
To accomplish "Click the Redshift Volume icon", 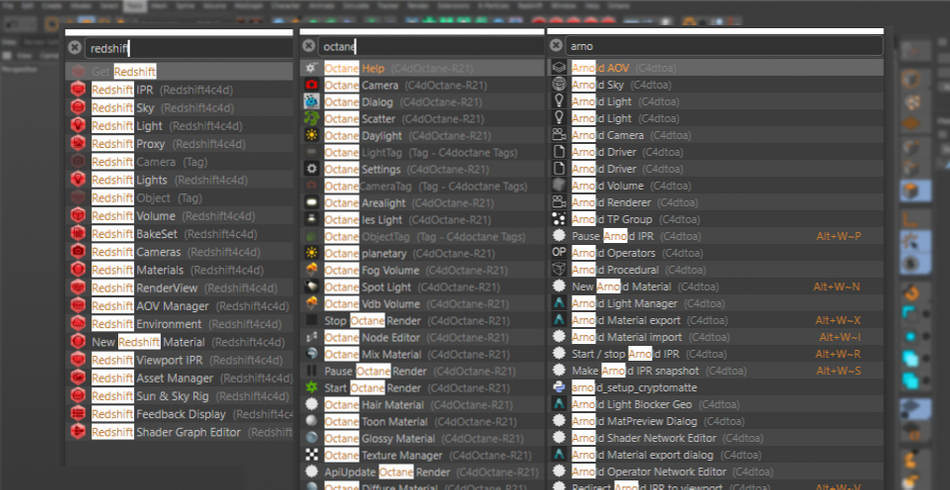I will click(x=78, y=216).
